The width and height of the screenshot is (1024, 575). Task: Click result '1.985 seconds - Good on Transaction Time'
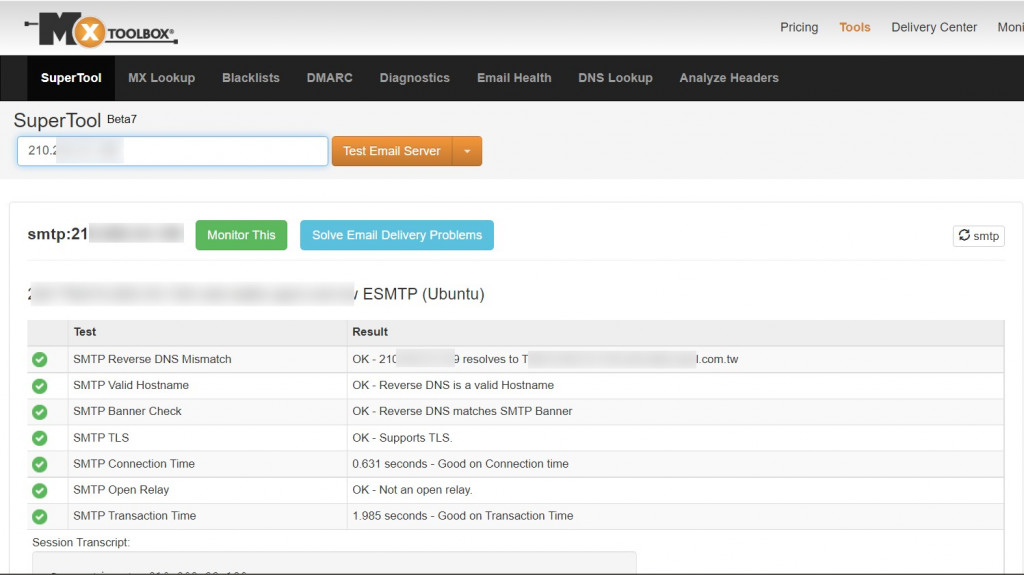[463, 516]
